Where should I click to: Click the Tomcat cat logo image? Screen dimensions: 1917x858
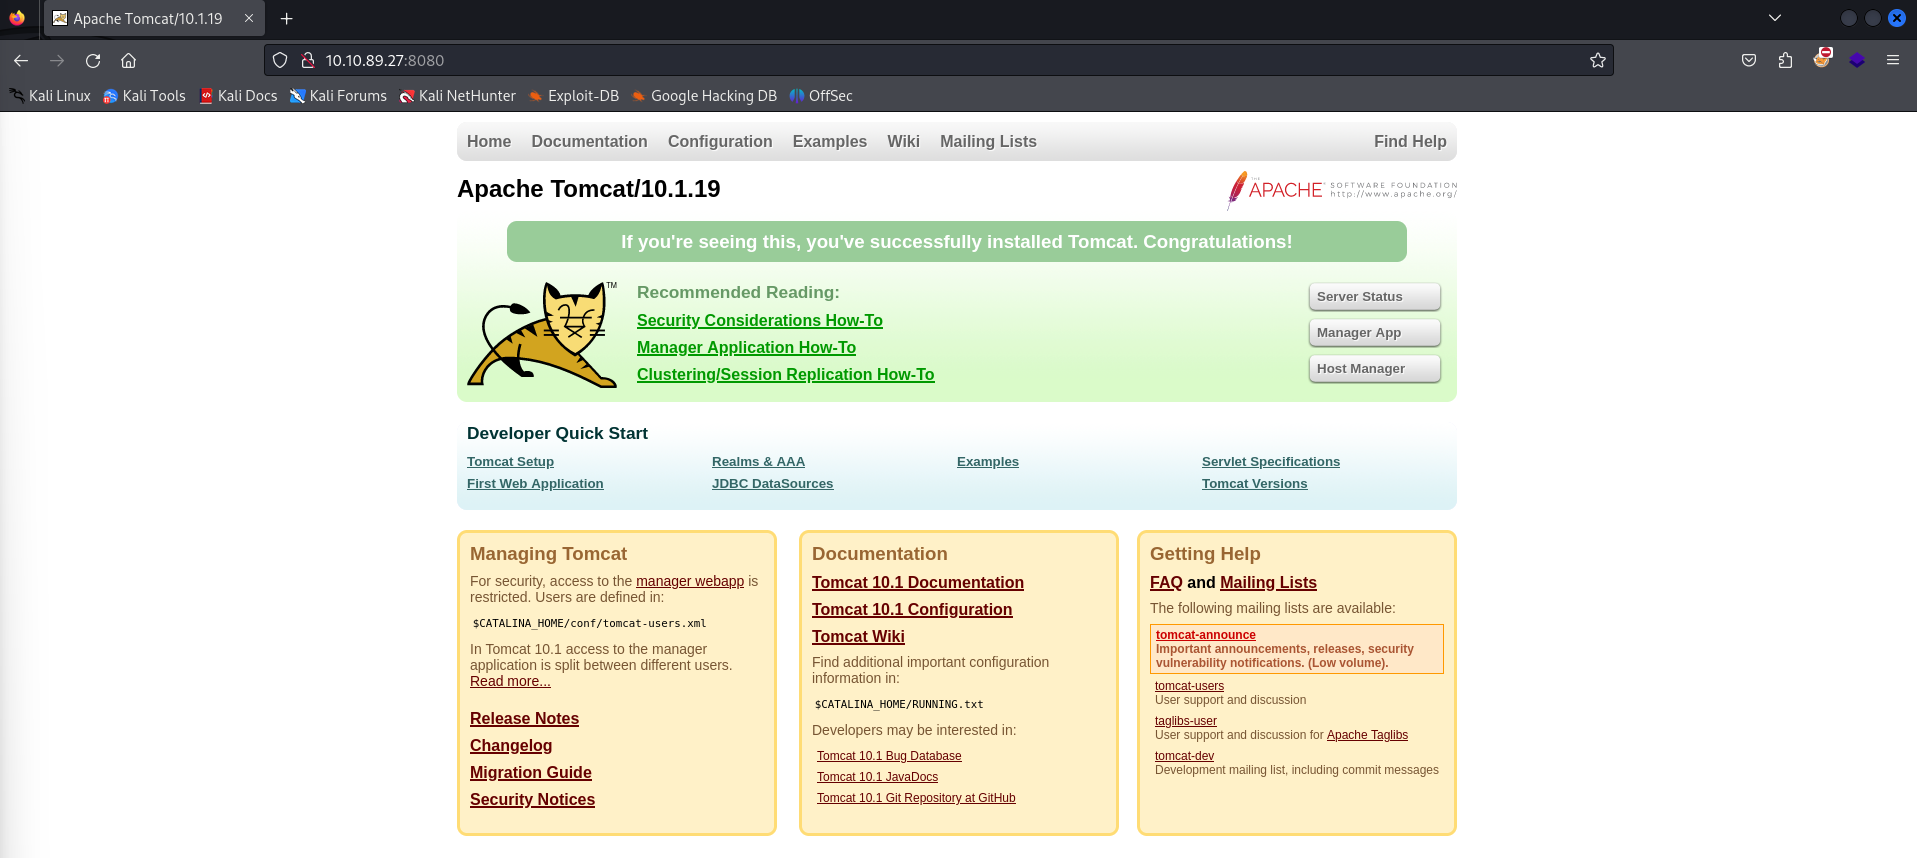(x=541, y=334)
